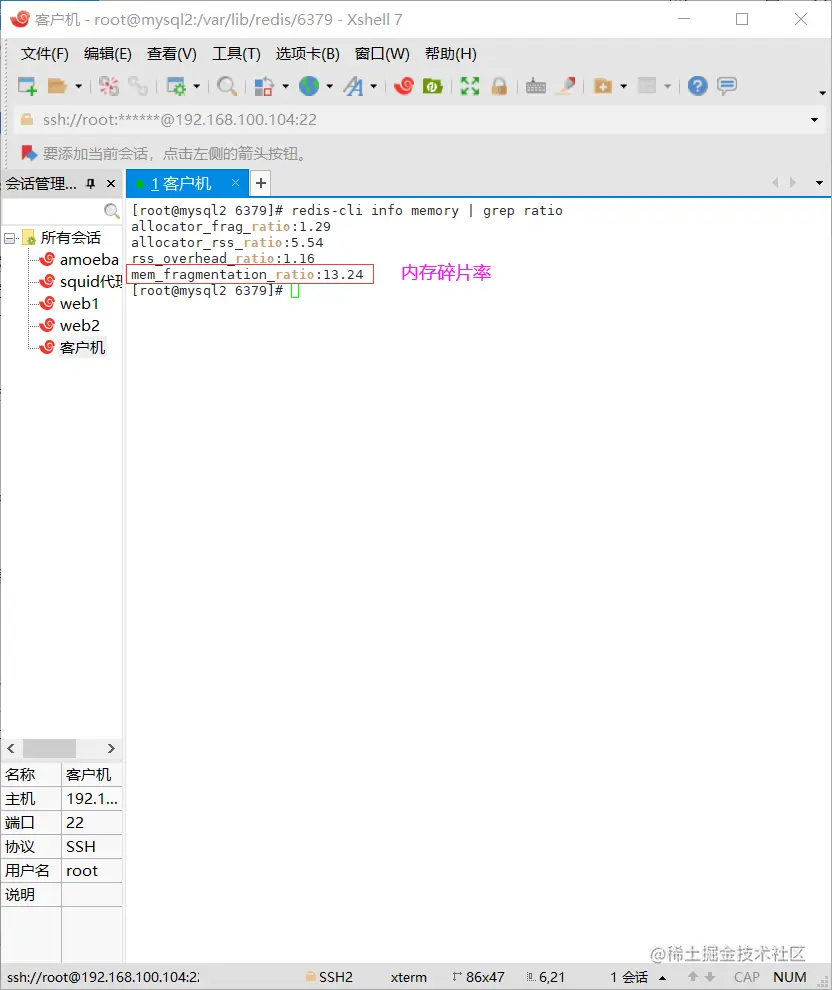Viewport: 832px width, 990px height.
Task: Click the red flag add-session icon
Action: [28, 153]
